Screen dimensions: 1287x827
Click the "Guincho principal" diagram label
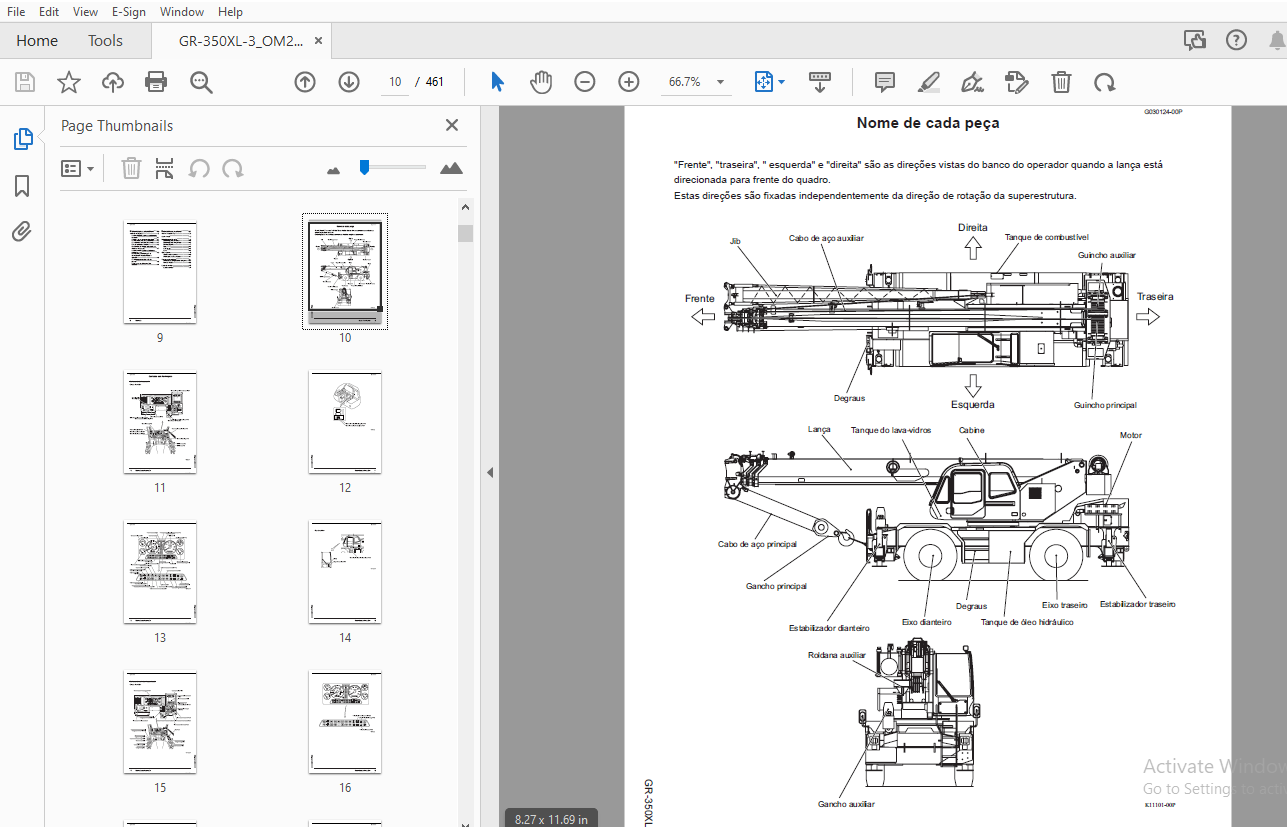(x=1105, y=405)
